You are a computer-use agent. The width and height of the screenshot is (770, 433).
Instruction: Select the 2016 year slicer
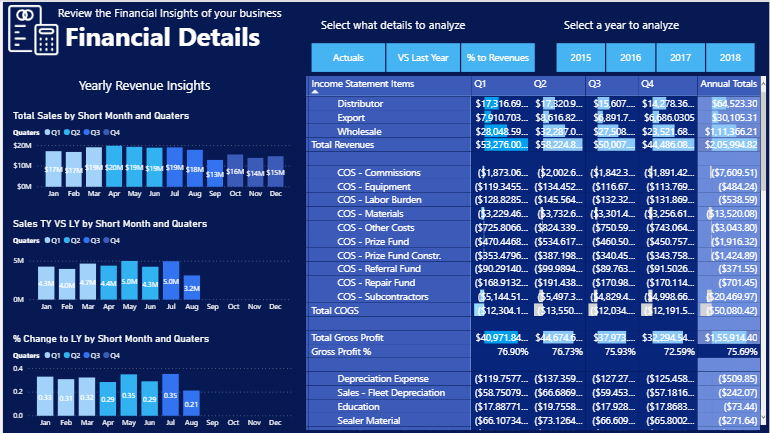630,58
